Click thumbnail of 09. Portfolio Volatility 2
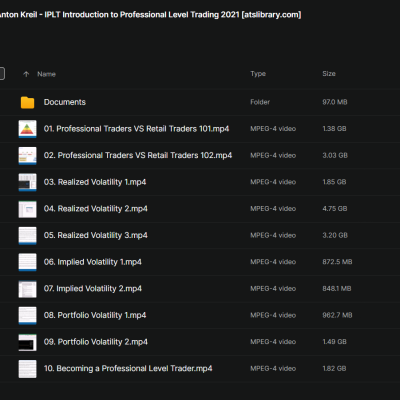400x400 pixels. (27, 342)
